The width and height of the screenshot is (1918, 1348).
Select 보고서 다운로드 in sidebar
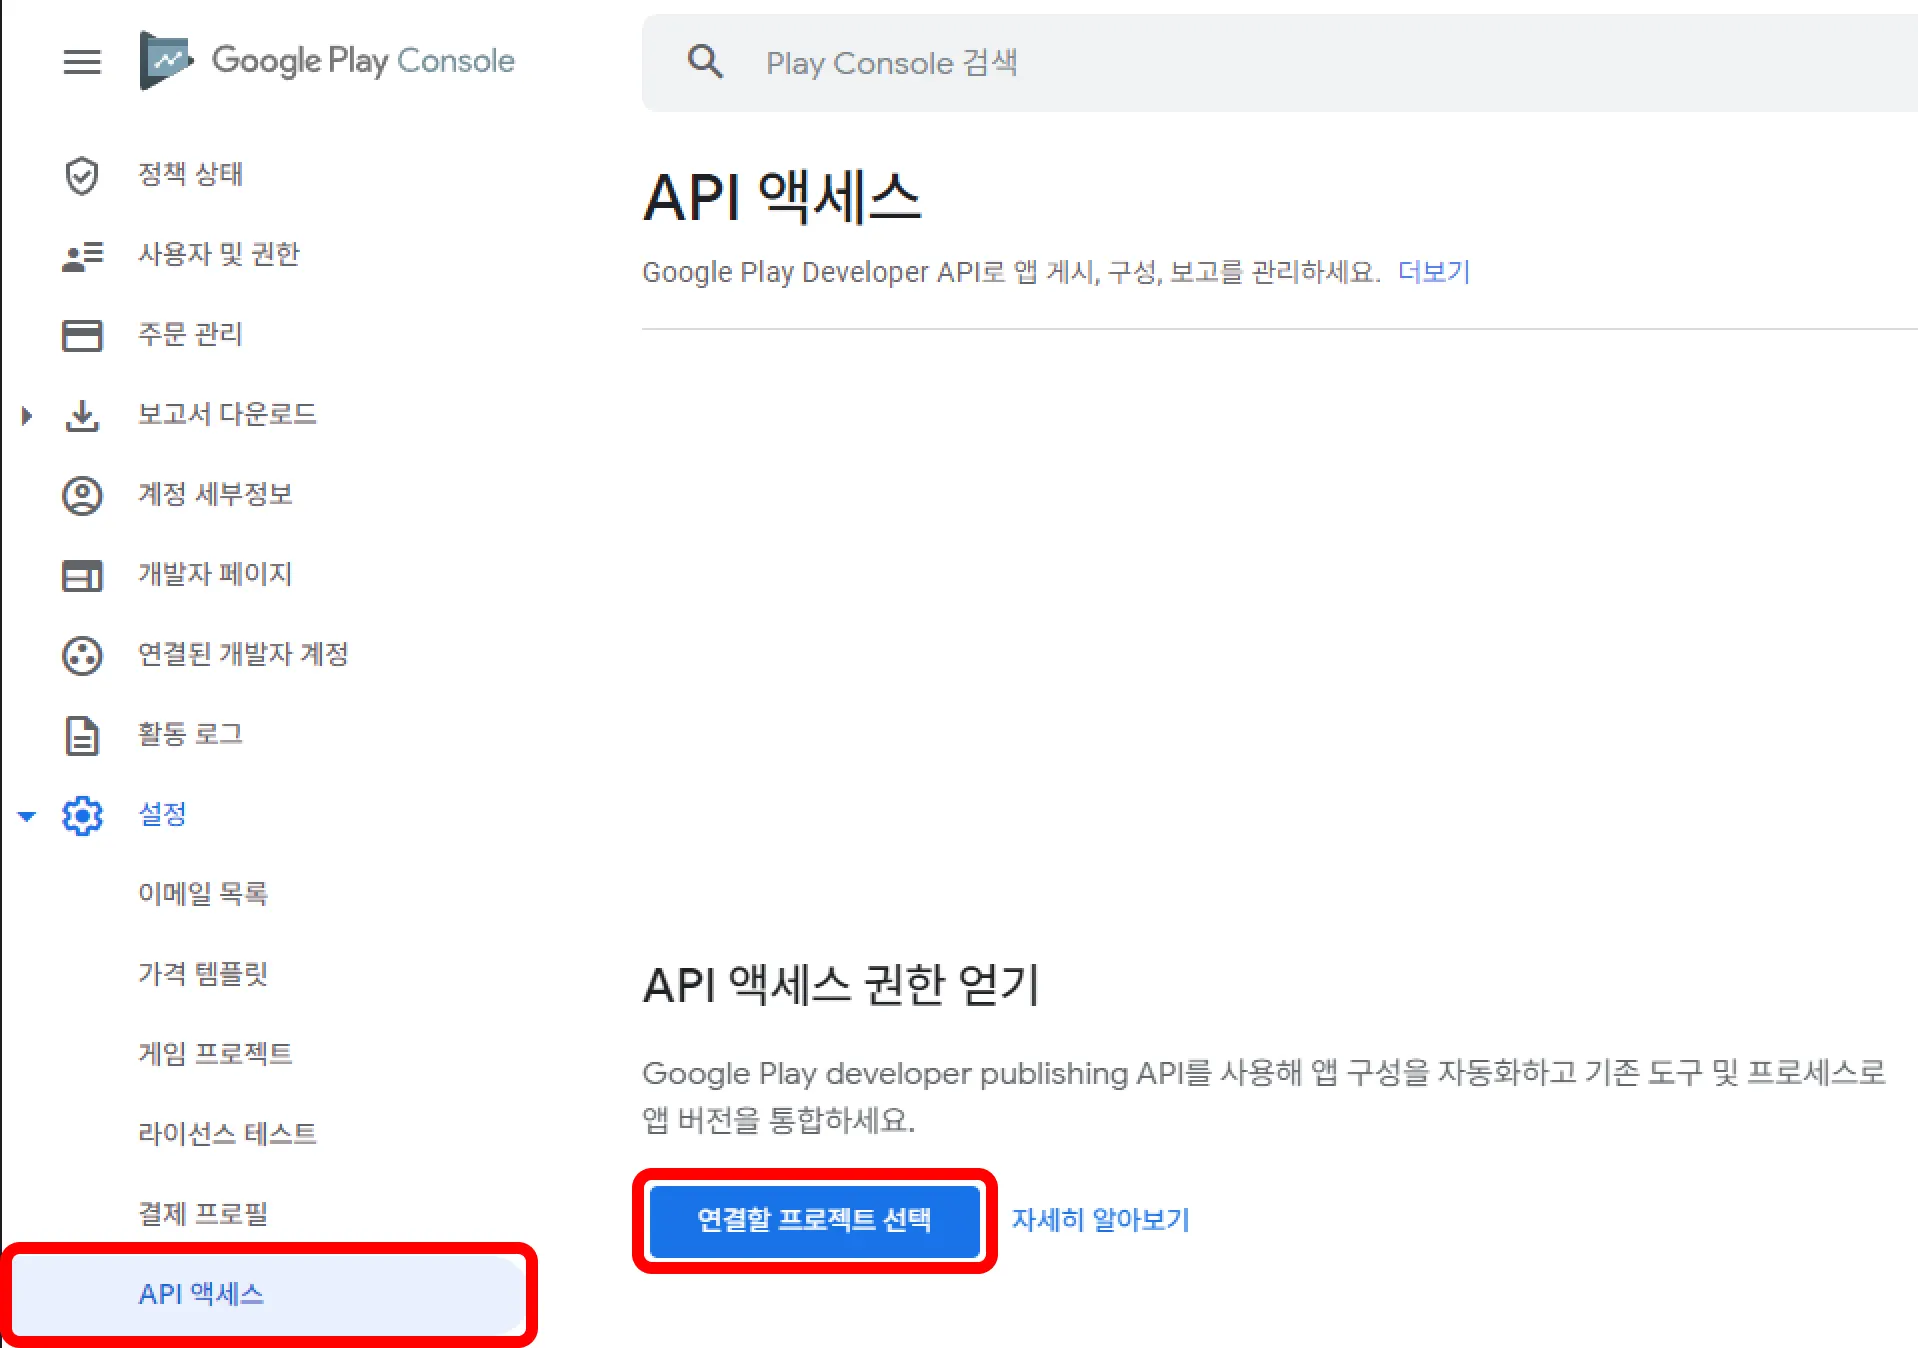(x=227, y=414)
